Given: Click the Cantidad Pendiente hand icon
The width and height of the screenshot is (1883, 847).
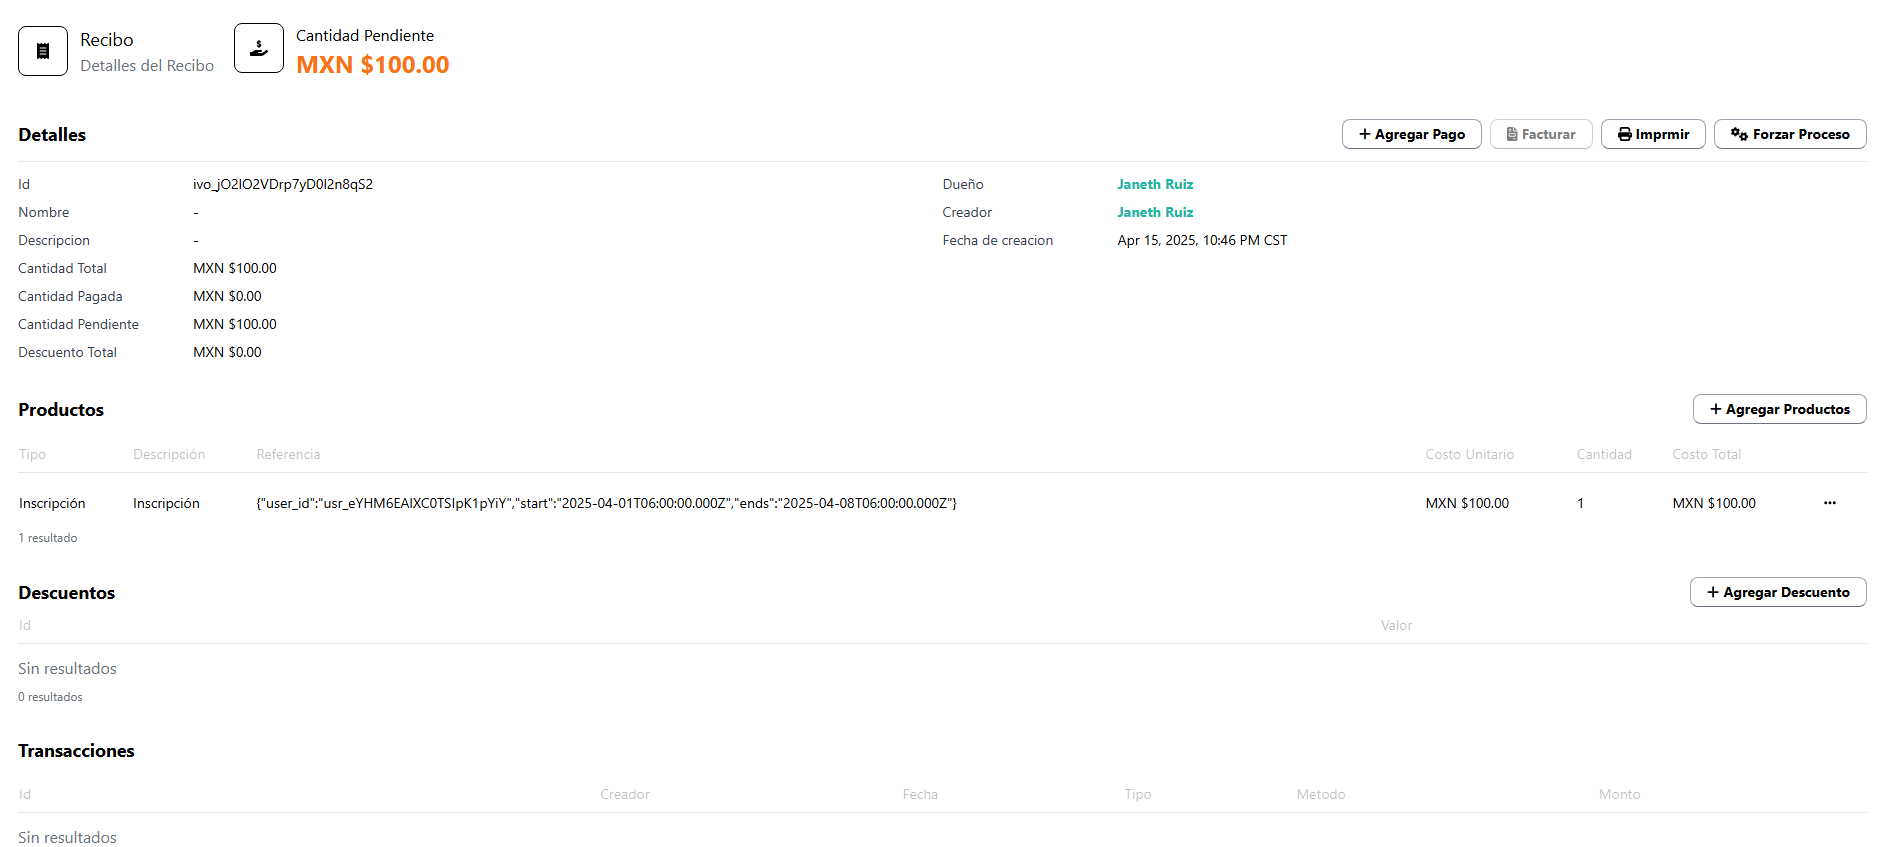Looking at the screenshot, I should 259,49.
